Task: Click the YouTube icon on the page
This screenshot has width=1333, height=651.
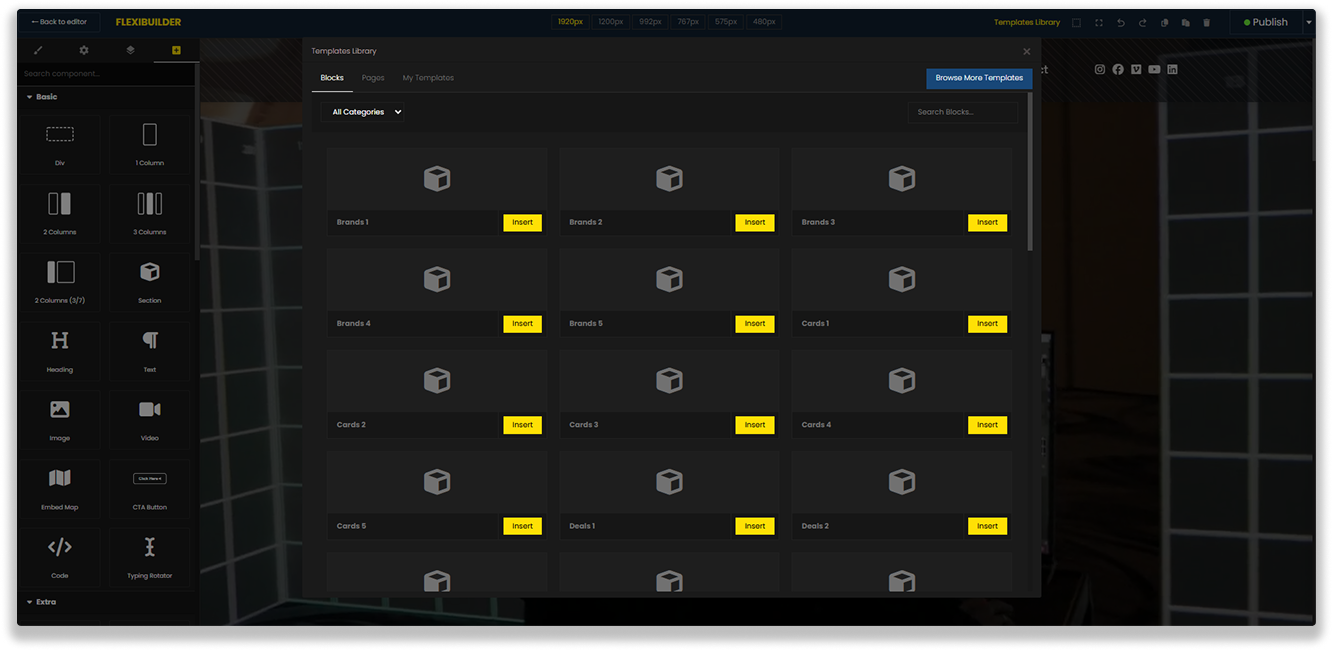Action: [x=1154, y=69]
